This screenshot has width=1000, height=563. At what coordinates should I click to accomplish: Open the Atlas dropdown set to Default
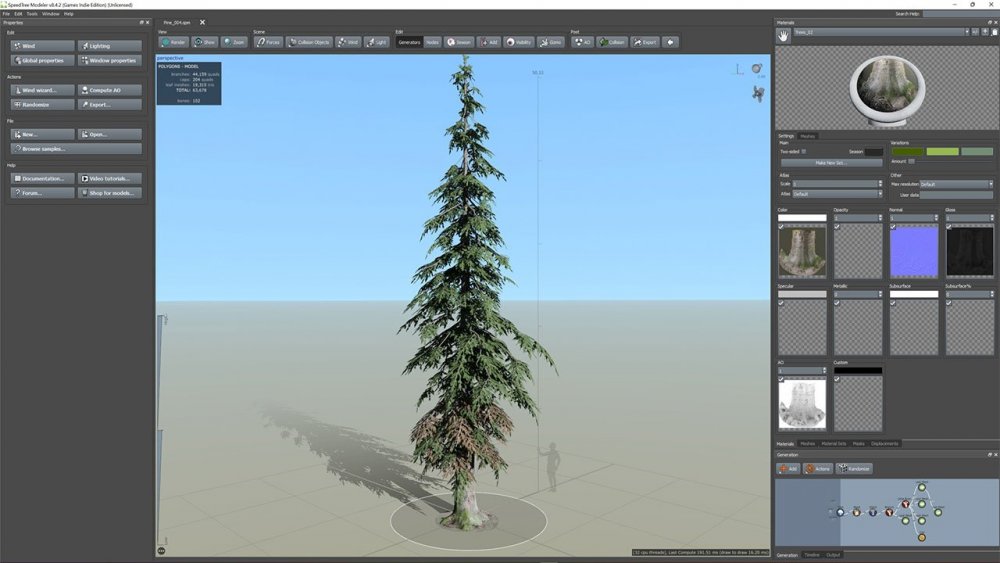pyautogui.click(x=837, y=194)
